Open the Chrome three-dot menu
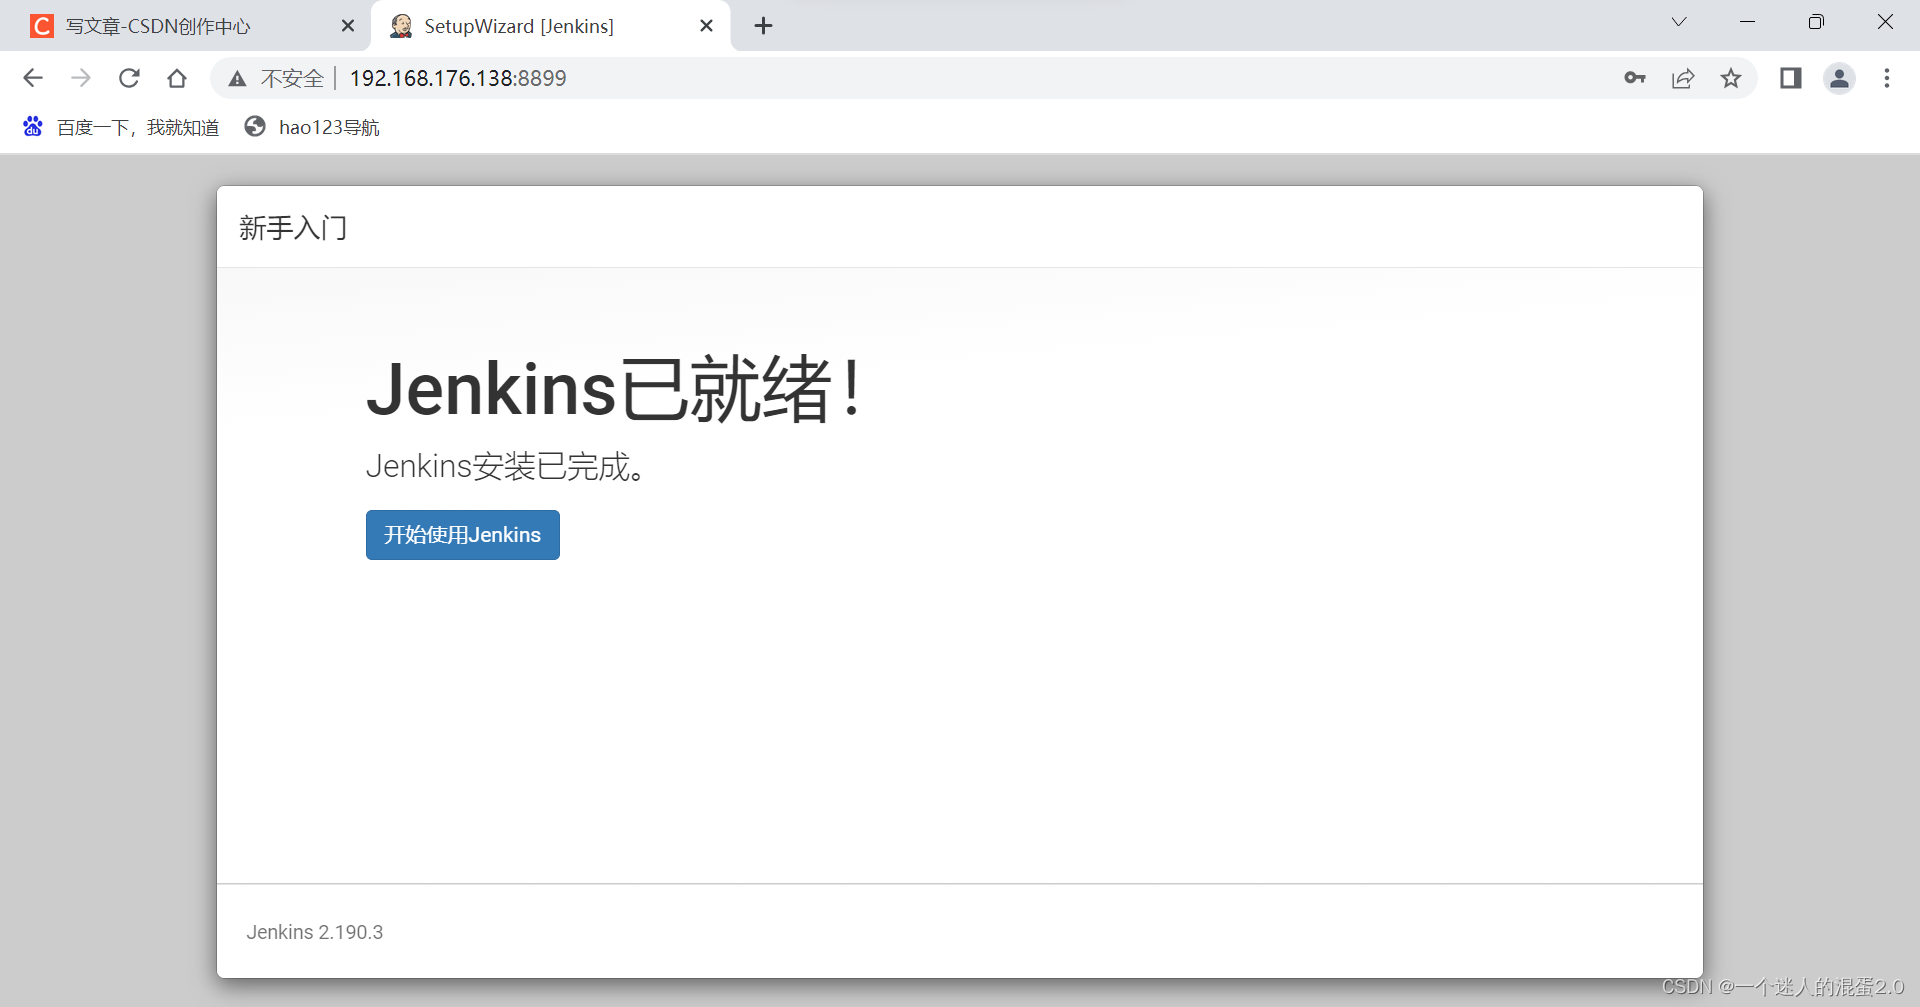This screenshot has width=1920, height=1007. point(1887,78)
